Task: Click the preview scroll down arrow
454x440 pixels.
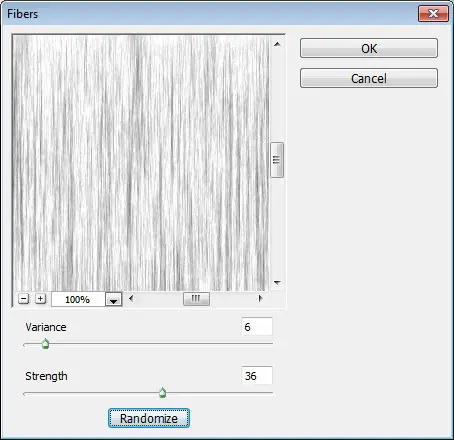Action: click(277, 283)
